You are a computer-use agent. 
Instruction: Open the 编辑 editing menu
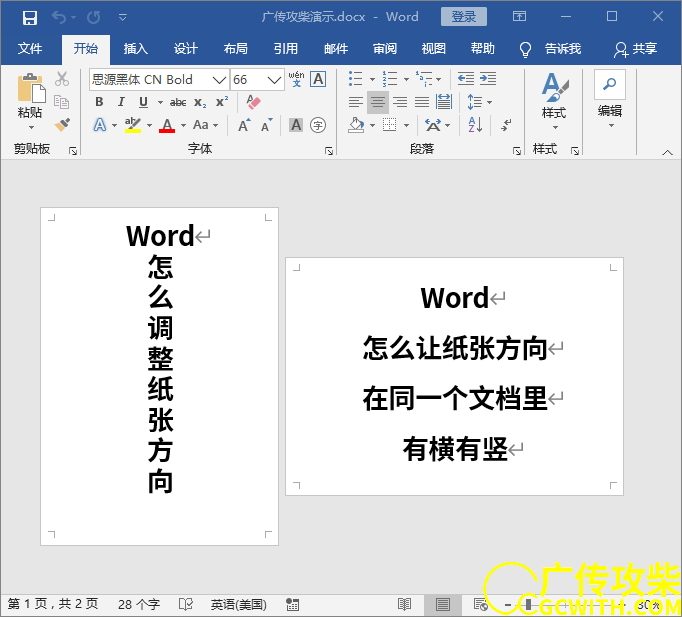610,100
